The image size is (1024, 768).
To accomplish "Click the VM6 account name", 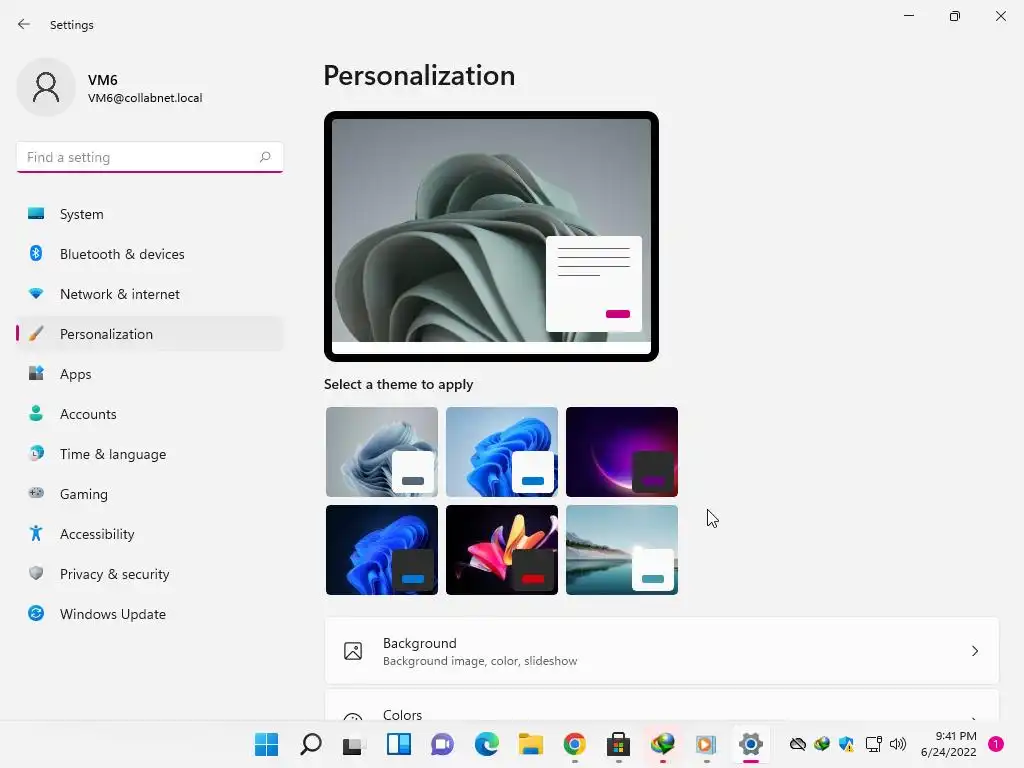I will [103, 80].
